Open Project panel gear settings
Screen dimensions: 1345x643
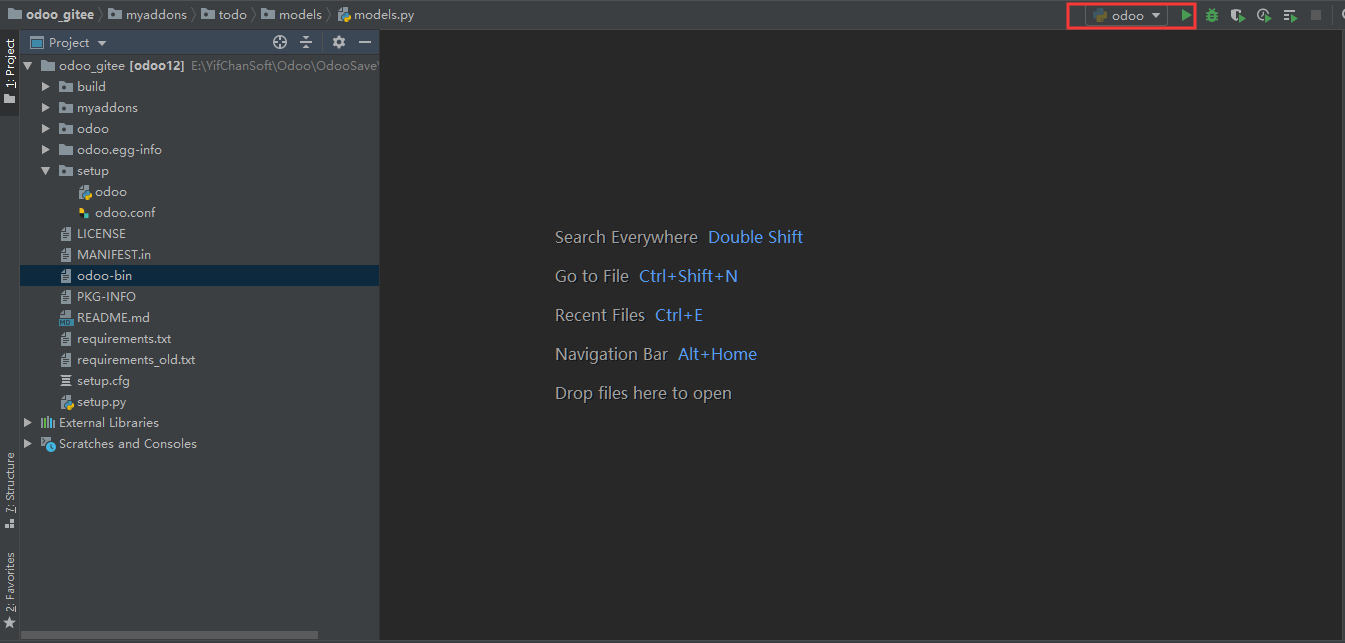339,42
